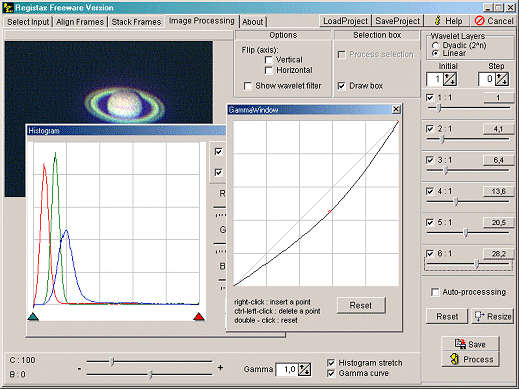This screenshot has width=519, height=389.
Task: Click the Resize icon button
Action: coord(492,316)
